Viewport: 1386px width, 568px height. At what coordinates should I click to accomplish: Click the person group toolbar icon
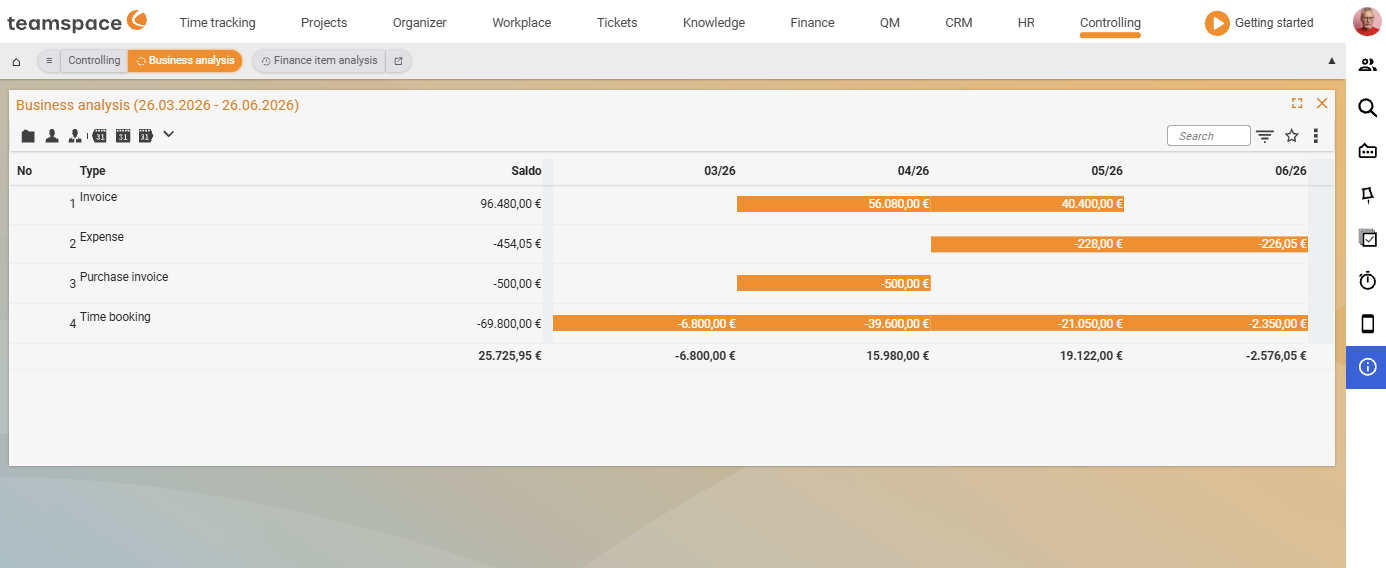coord(75,136)
